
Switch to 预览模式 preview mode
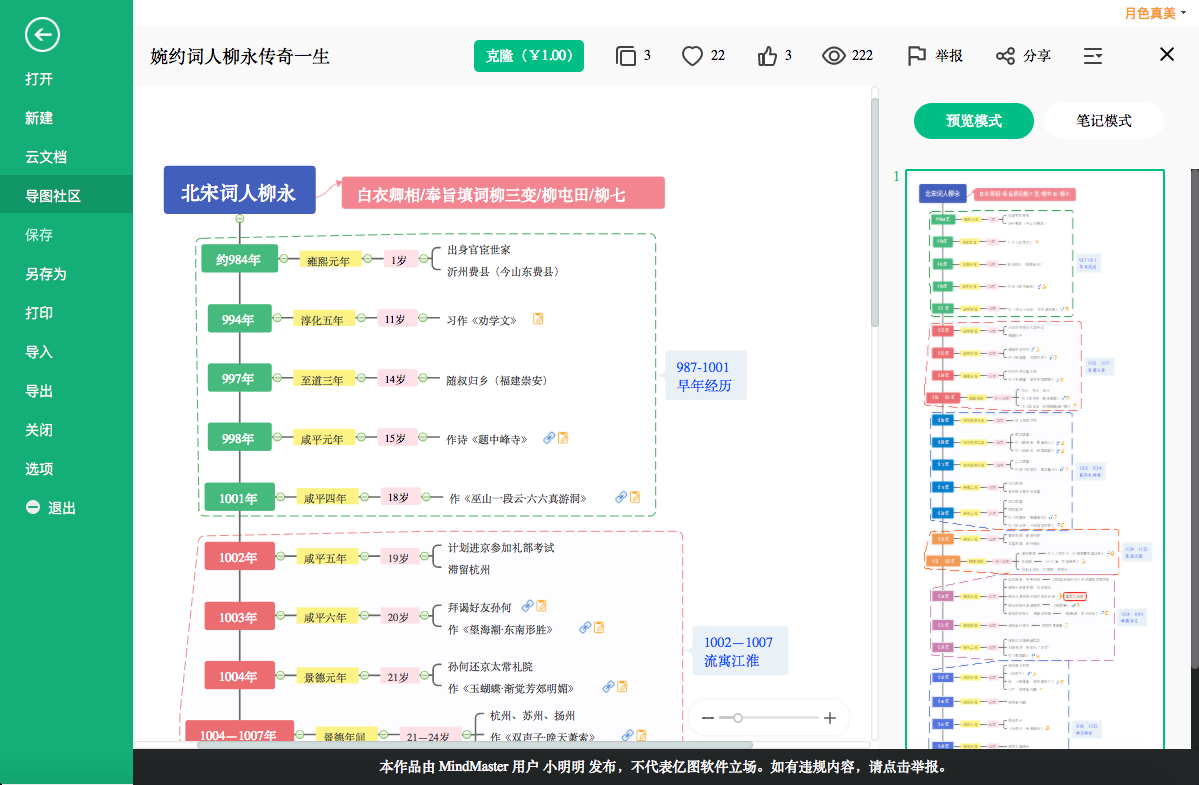coord(973,121)
